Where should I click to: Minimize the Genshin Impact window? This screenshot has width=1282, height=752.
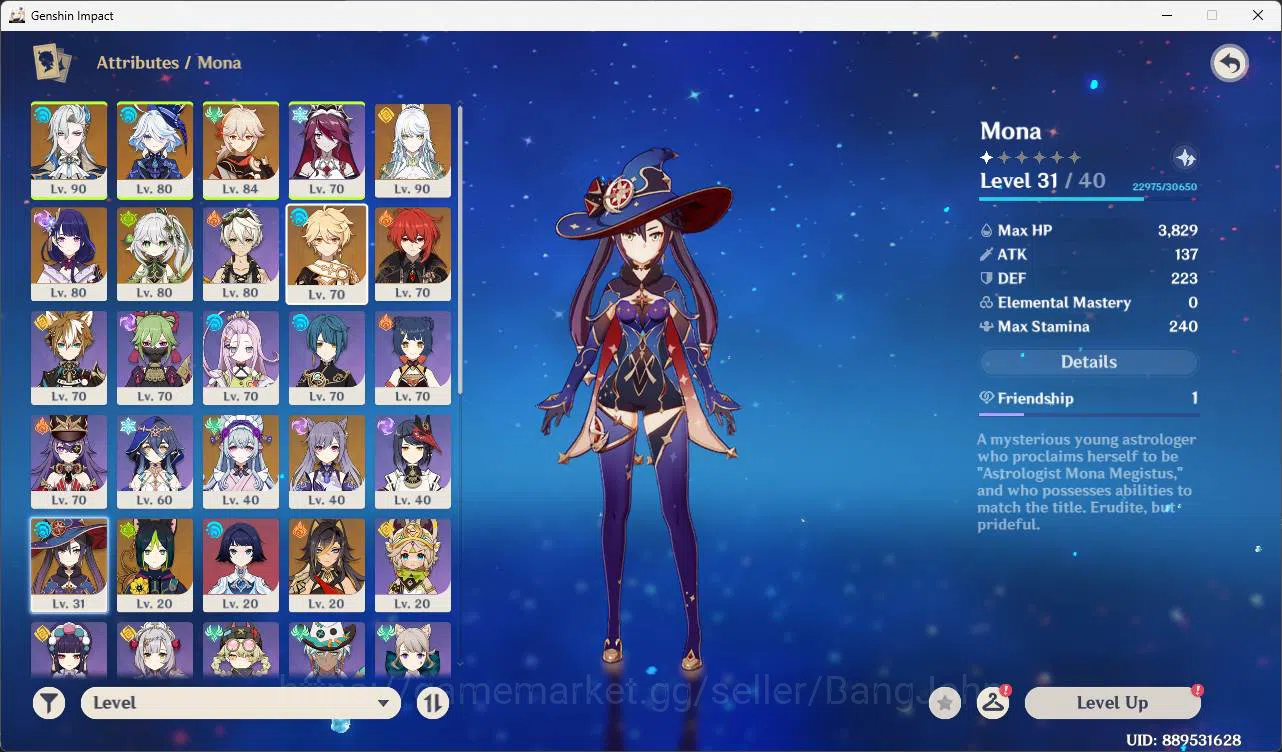[1166, 15]
